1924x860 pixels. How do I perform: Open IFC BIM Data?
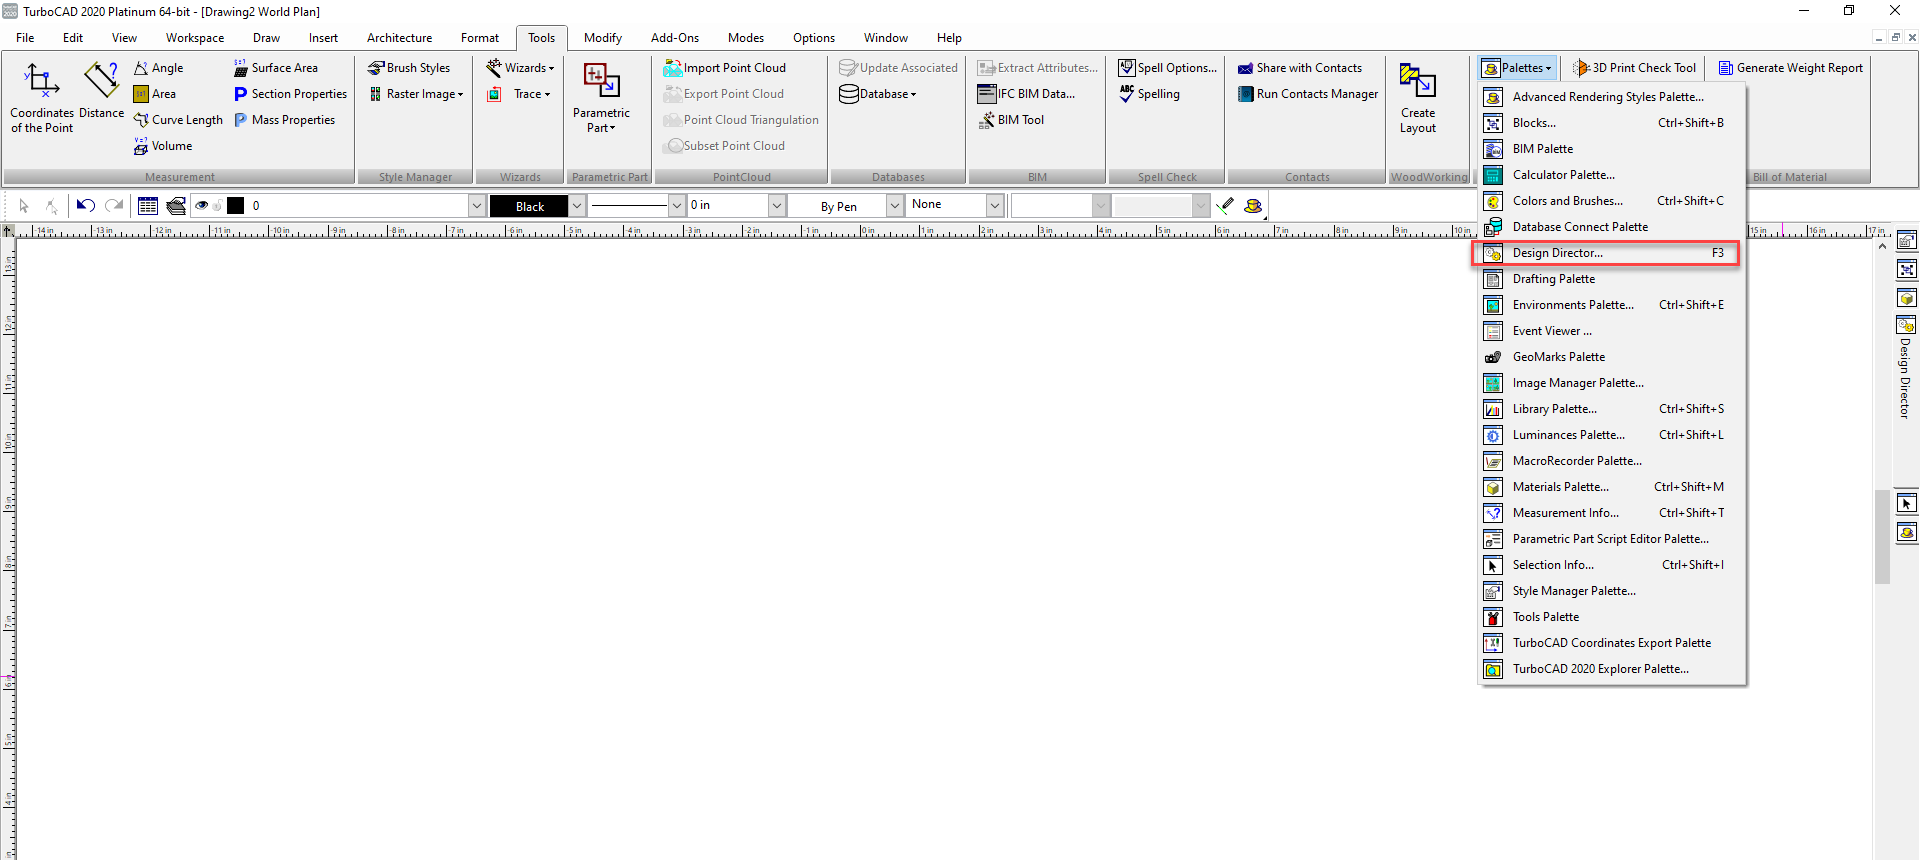click(x=1027, y=94)
